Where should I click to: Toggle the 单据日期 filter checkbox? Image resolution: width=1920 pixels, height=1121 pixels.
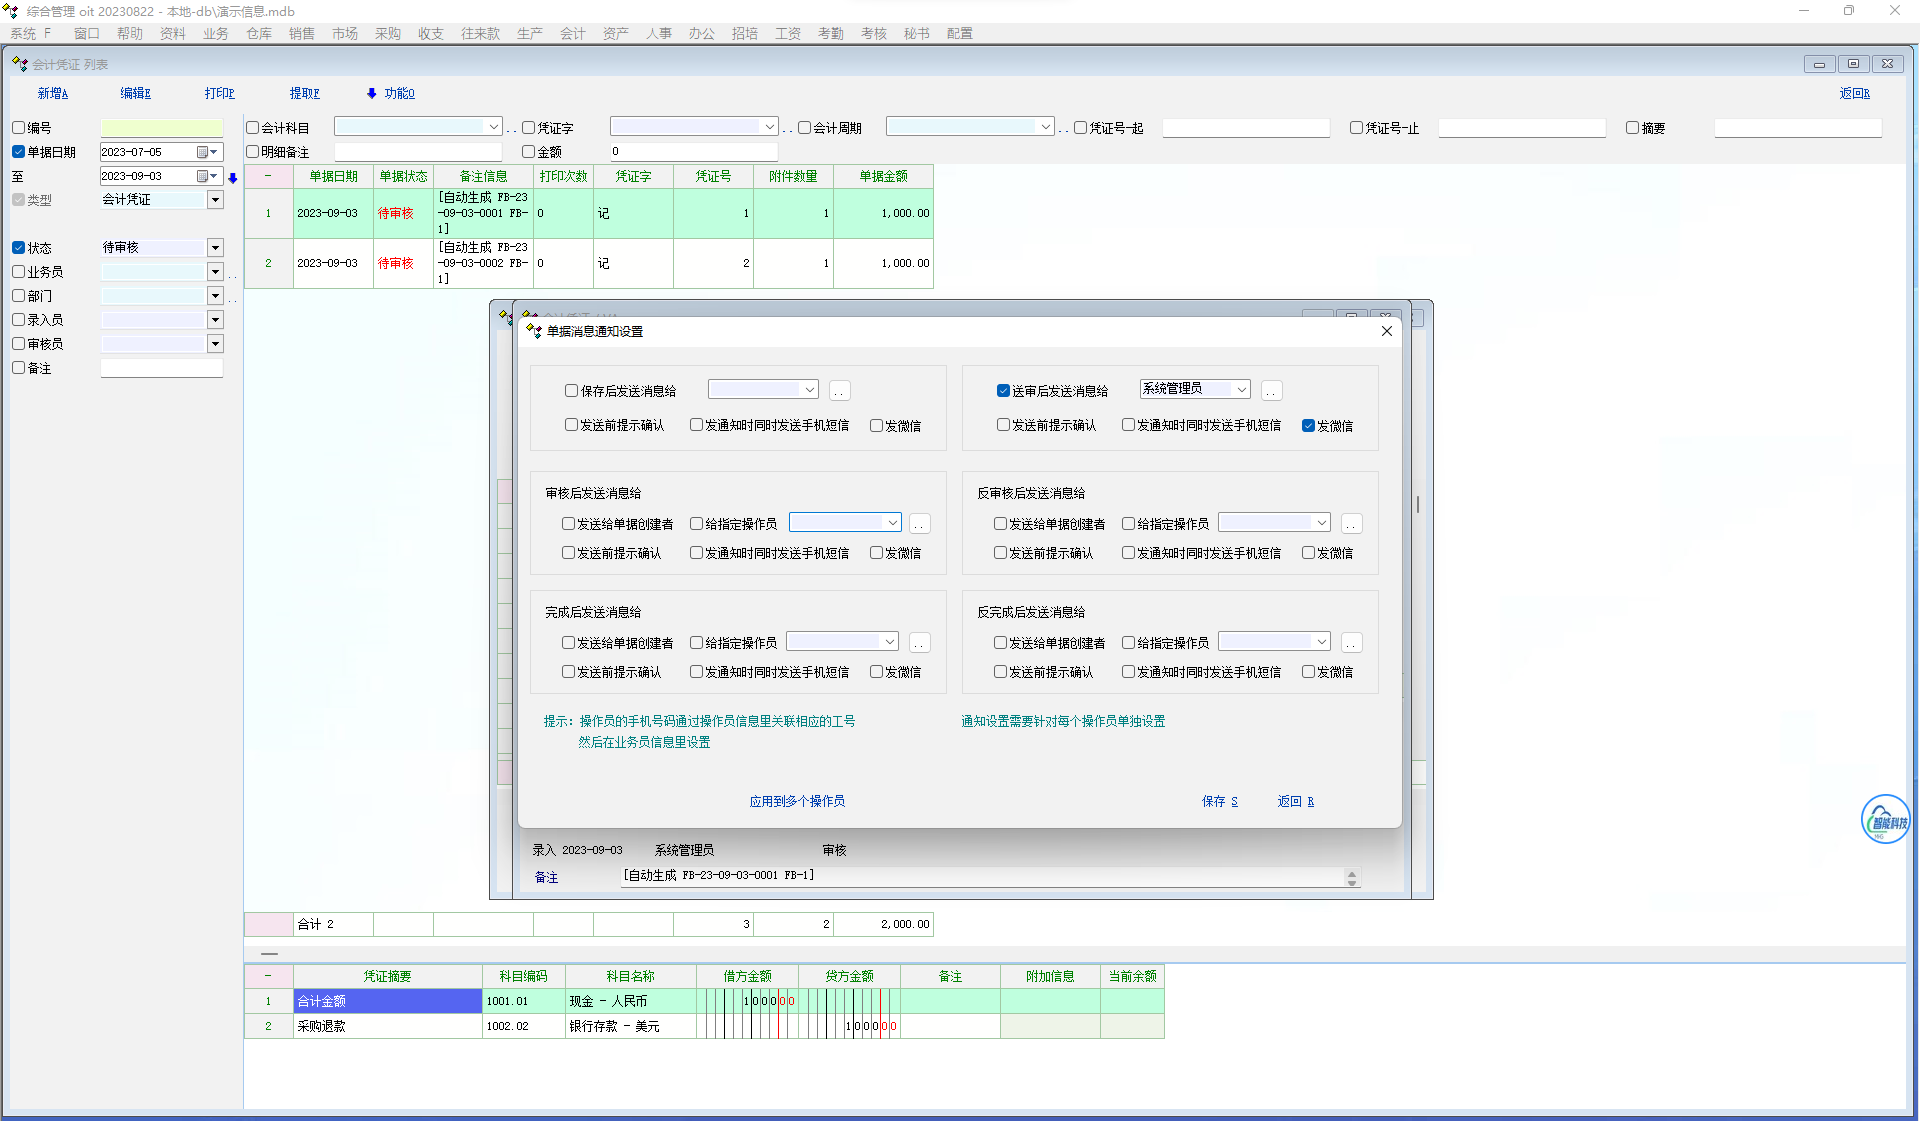[19, 152]
